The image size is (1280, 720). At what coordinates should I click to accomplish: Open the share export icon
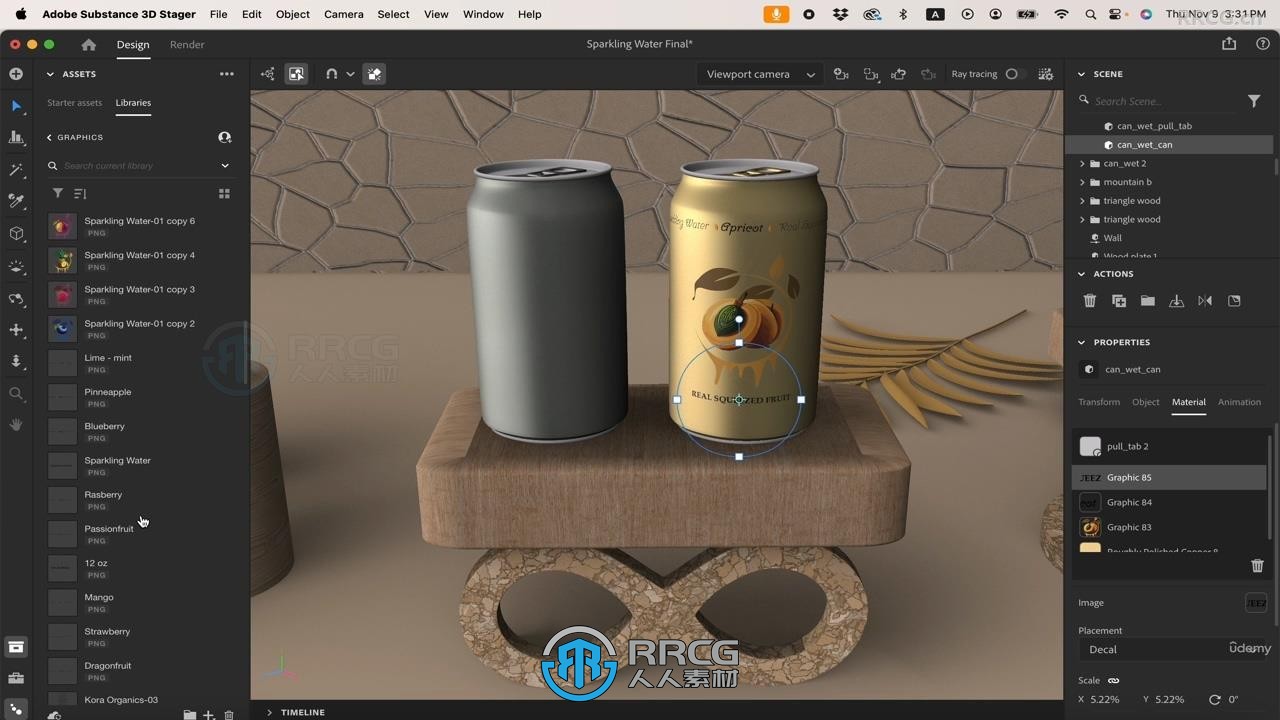(1229, 44)
